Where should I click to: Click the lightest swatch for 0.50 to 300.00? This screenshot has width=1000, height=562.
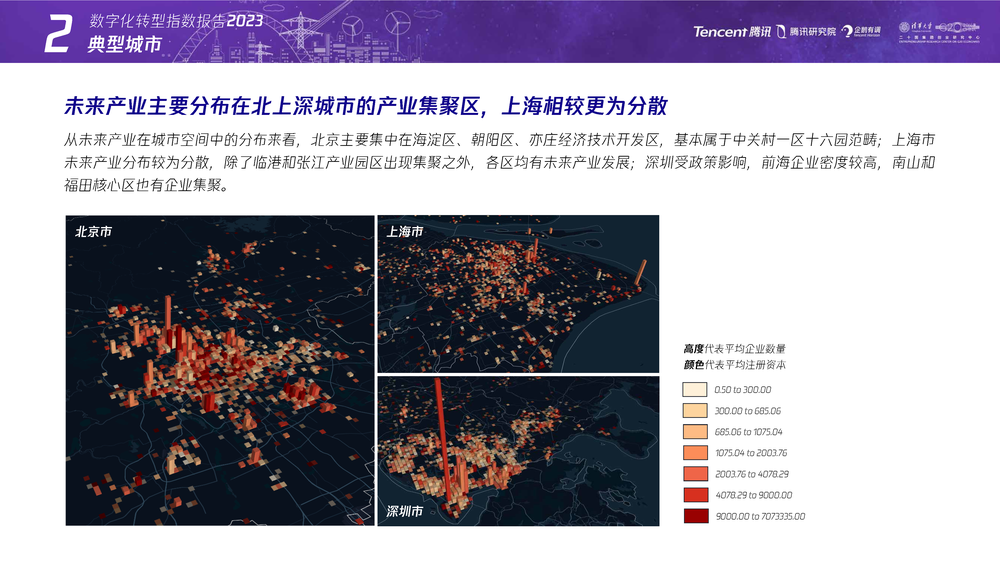695,390
